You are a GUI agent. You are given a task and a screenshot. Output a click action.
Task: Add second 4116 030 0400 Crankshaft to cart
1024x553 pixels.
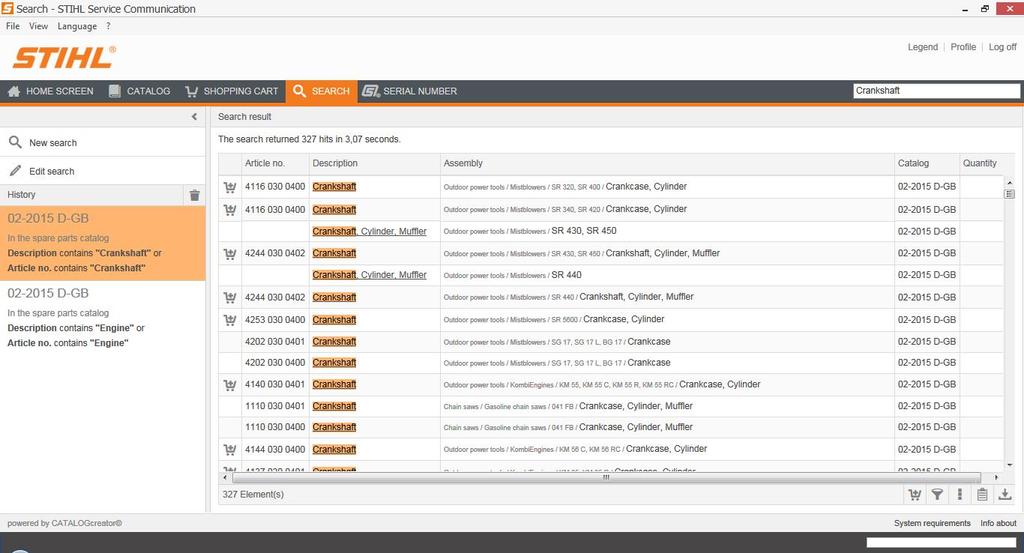pos(229,210)
